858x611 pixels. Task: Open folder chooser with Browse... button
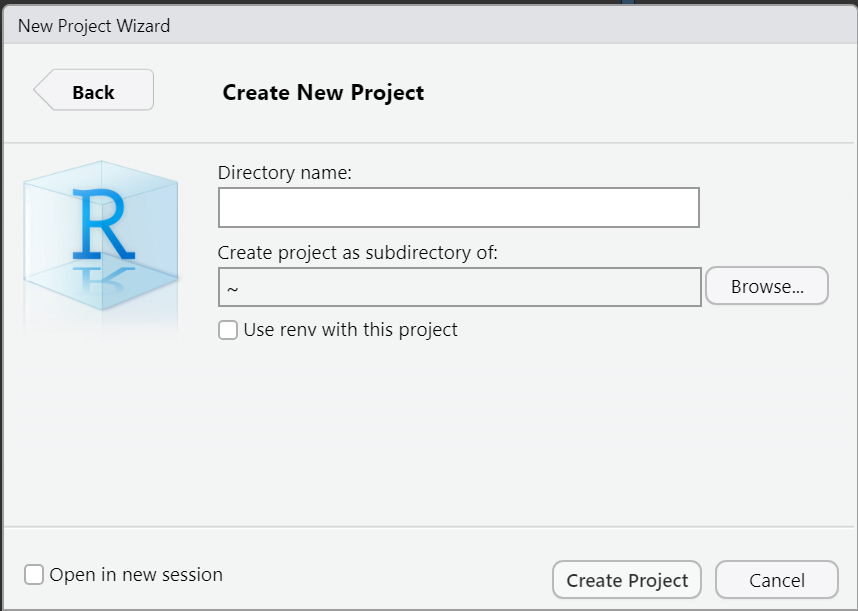[767, 286]
